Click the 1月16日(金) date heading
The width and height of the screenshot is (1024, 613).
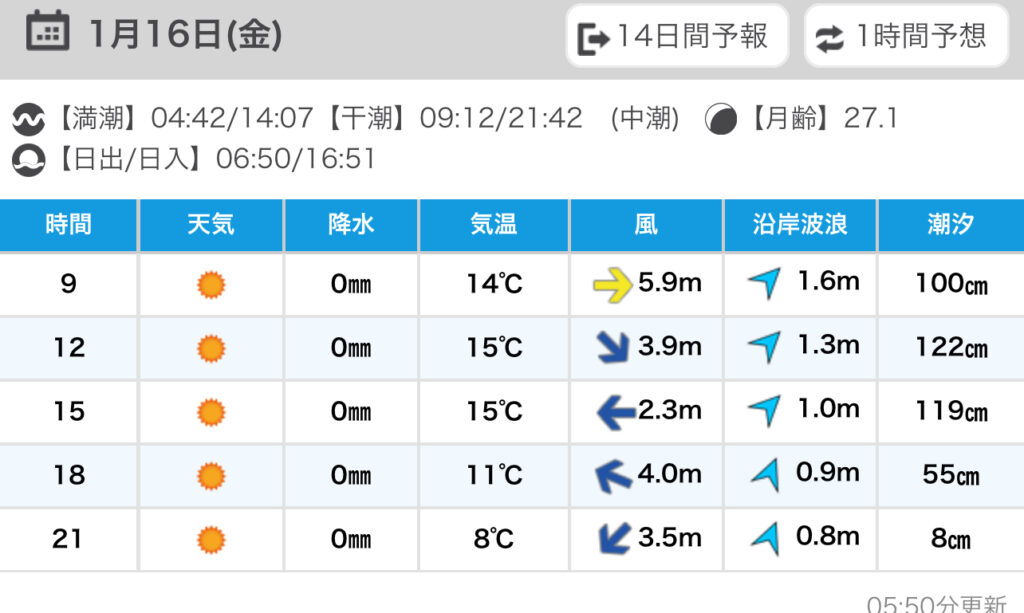pyautogui.click(x=185, y=36)
